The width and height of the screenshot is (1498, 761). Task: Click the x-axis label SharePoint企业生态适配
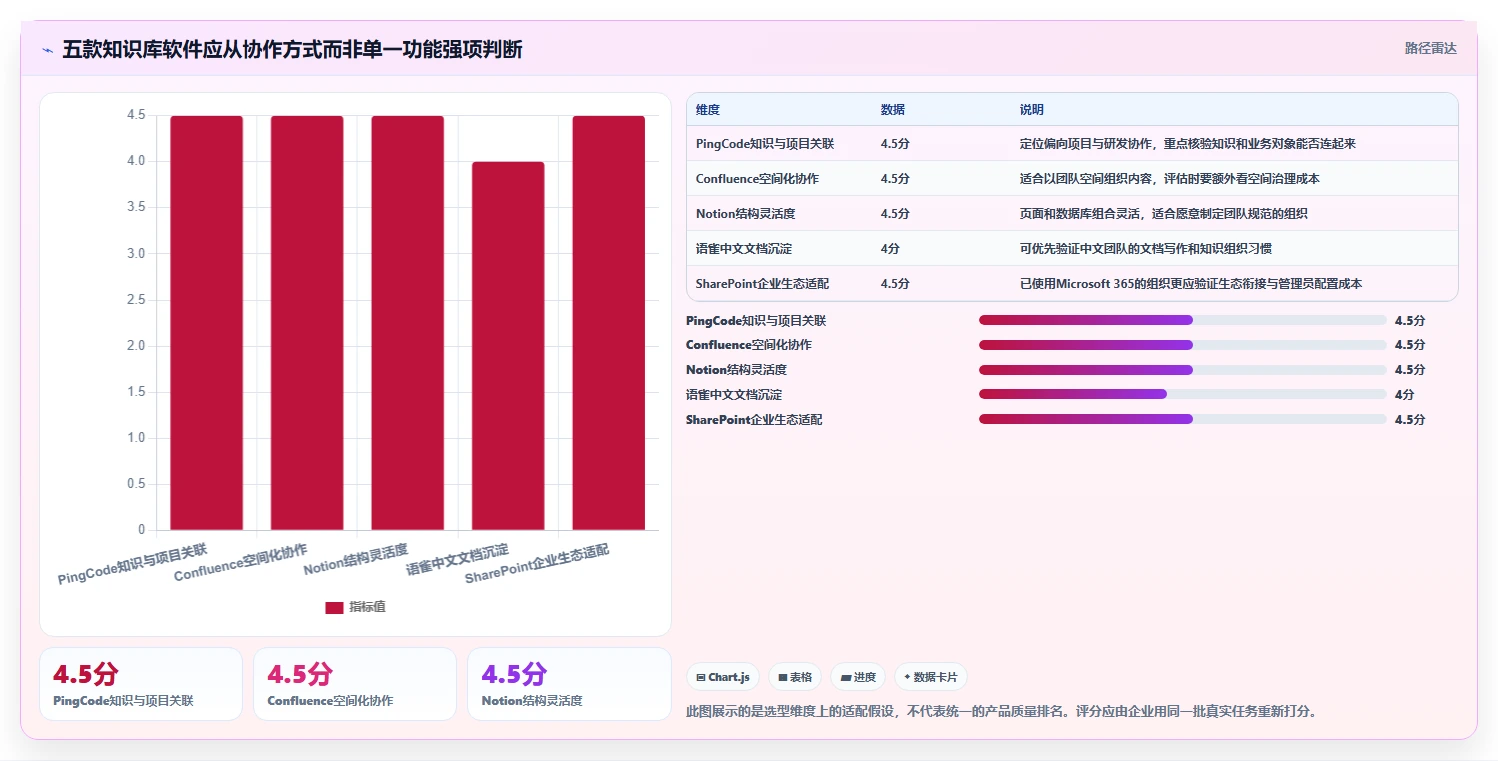click(x=537, y=565)
